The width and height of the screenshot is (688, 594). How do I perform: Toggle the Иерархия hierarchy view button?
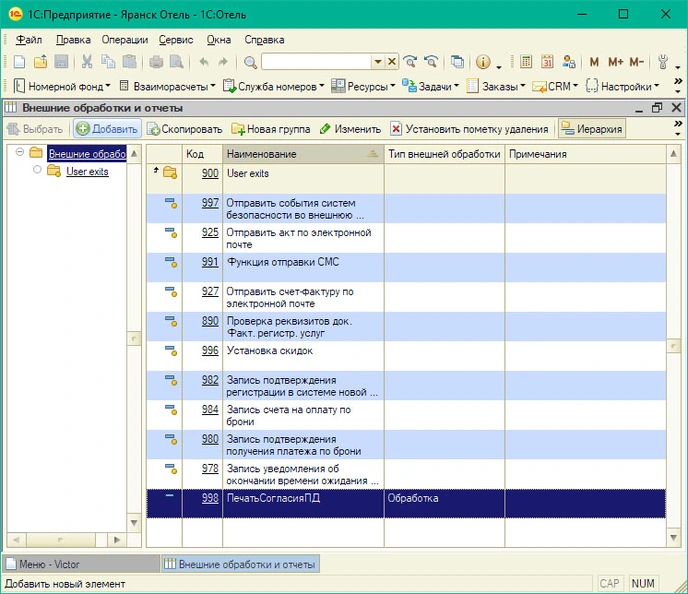pyautogui.click(x=592, y=129)
